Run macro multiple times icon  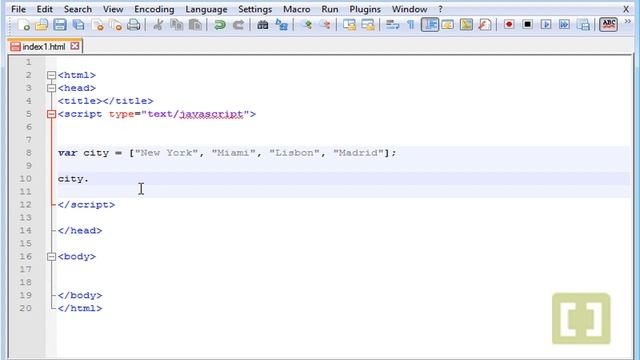click(x=564, y=25)
